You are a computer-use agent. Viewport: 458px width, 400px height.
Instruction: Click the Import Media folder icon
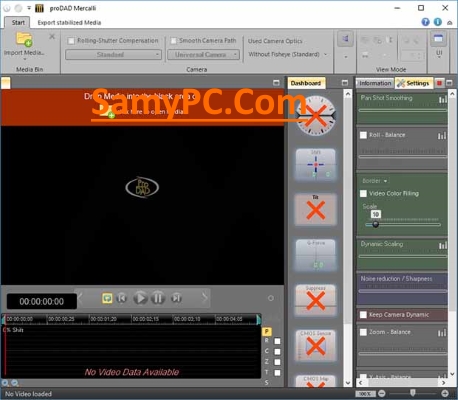[x=24, y=39]
